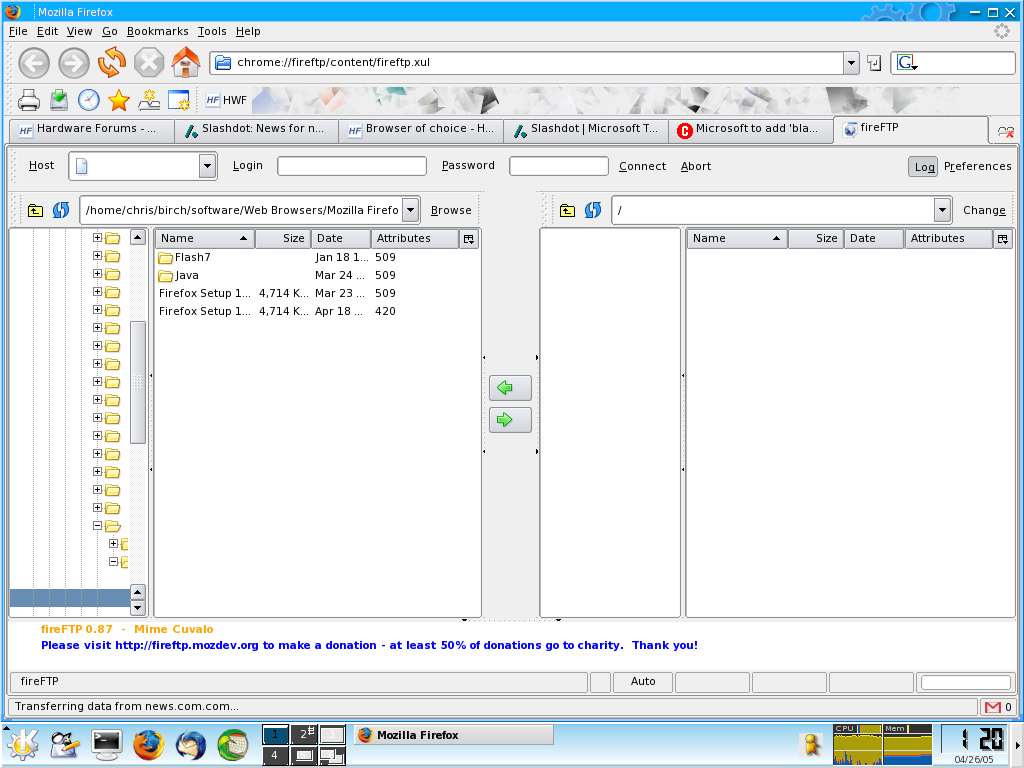Click Browse for local folder
This screenshot has height=768, width=1024.
click(451, 210)
